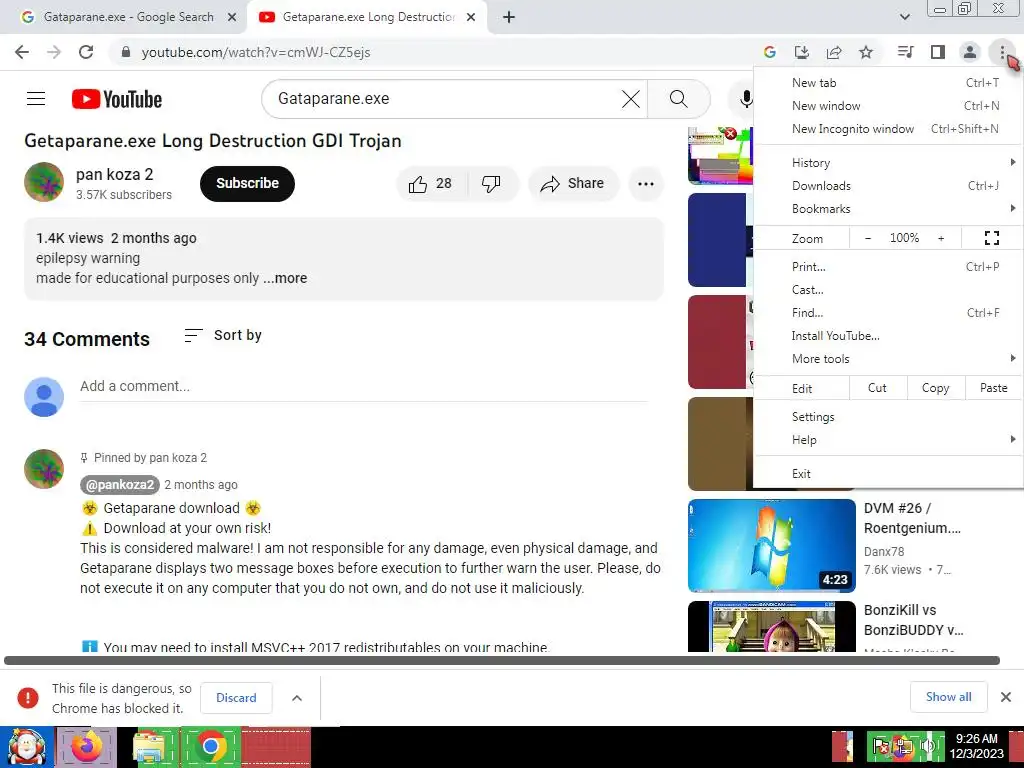This screenshot has height=768, width=1024.
Task: Go to YouTube home via logo
Action: 117,99
